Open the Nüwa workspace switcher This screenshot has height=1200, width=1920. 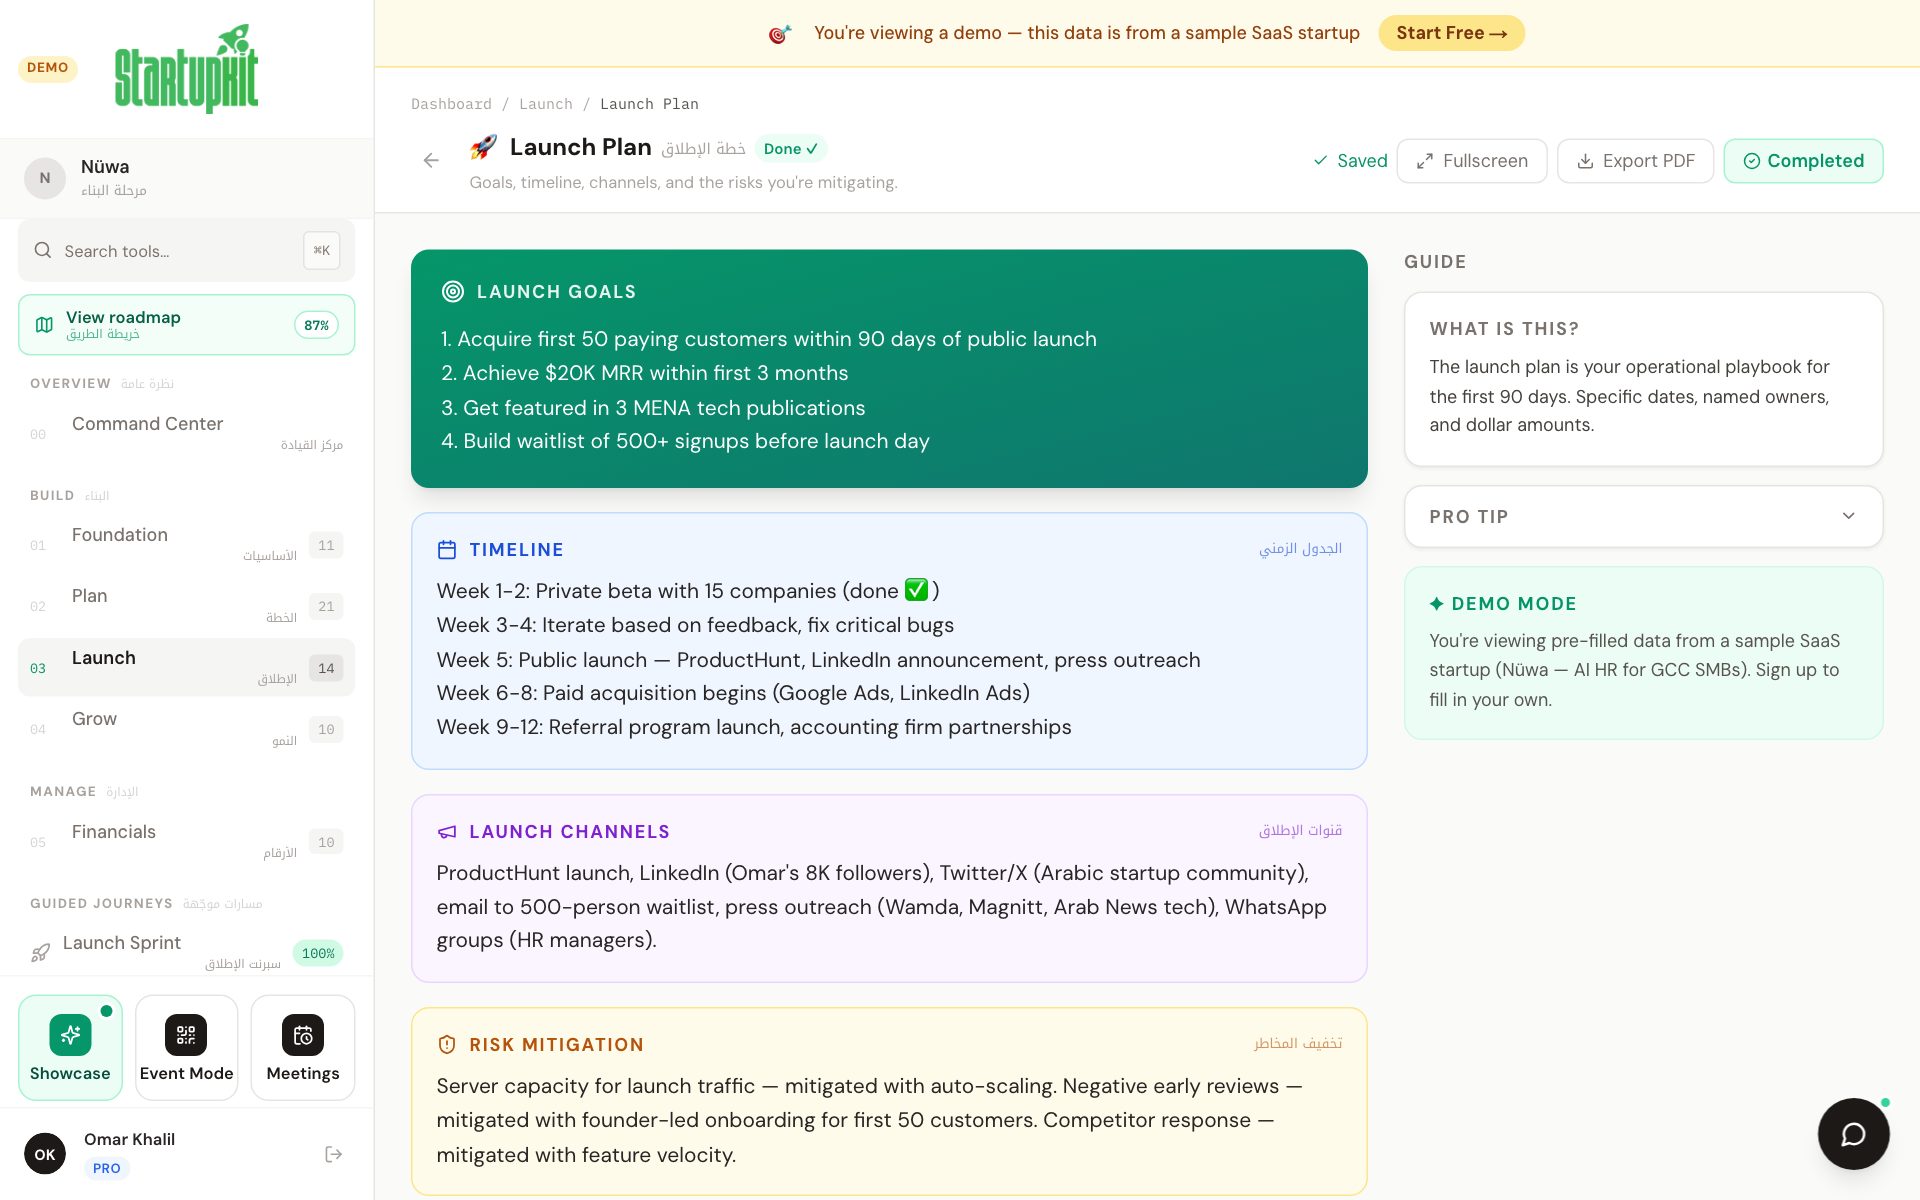187,178
